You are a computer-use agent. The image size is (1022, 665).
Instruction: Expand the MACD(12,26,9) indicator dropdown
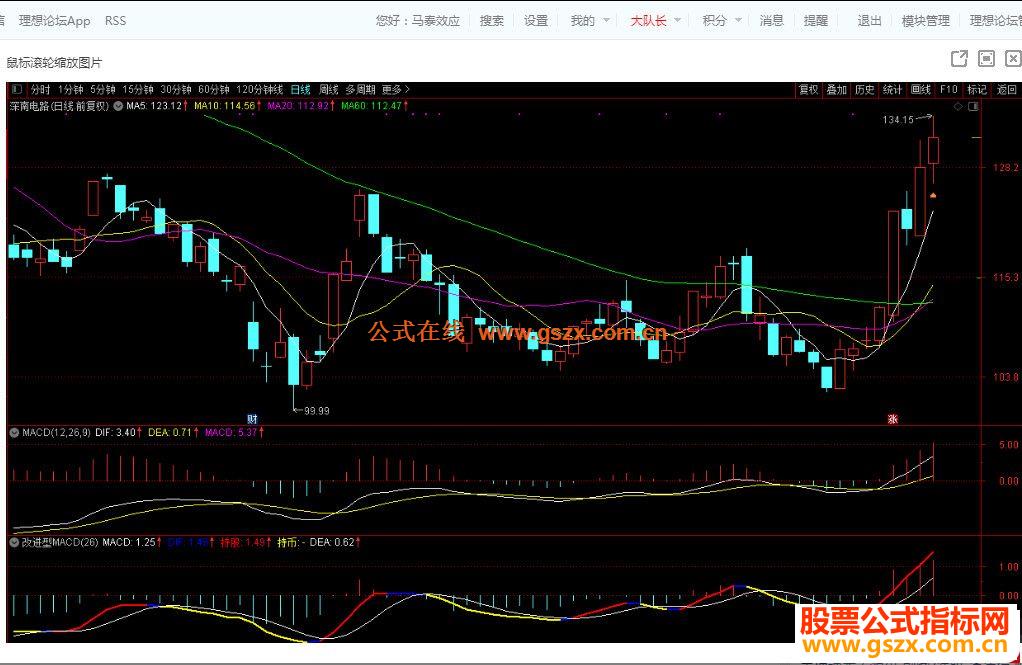point(14,432)
